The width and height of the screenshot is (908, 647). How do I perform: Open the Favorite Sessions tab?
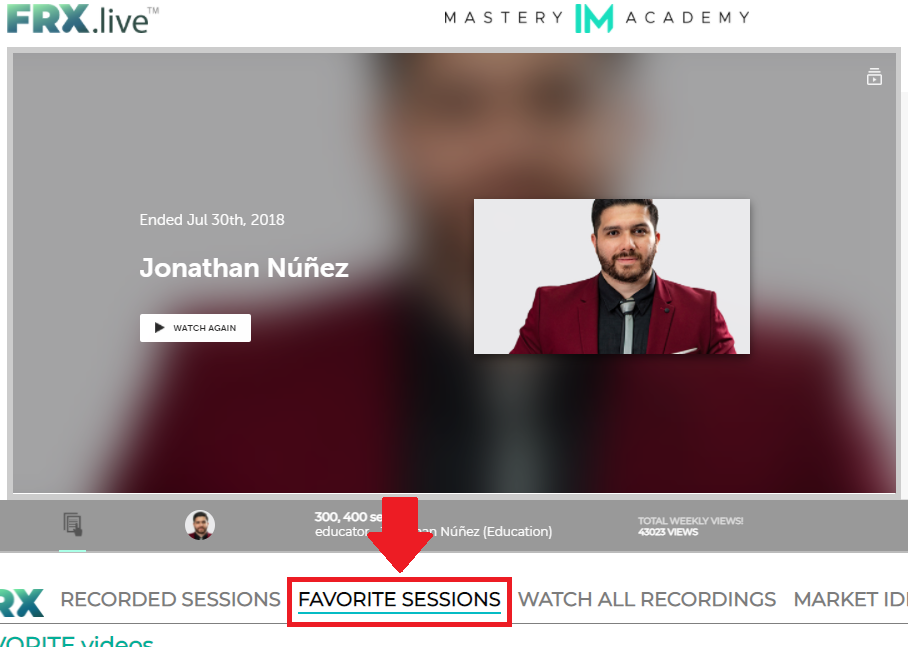click(399, 600)
